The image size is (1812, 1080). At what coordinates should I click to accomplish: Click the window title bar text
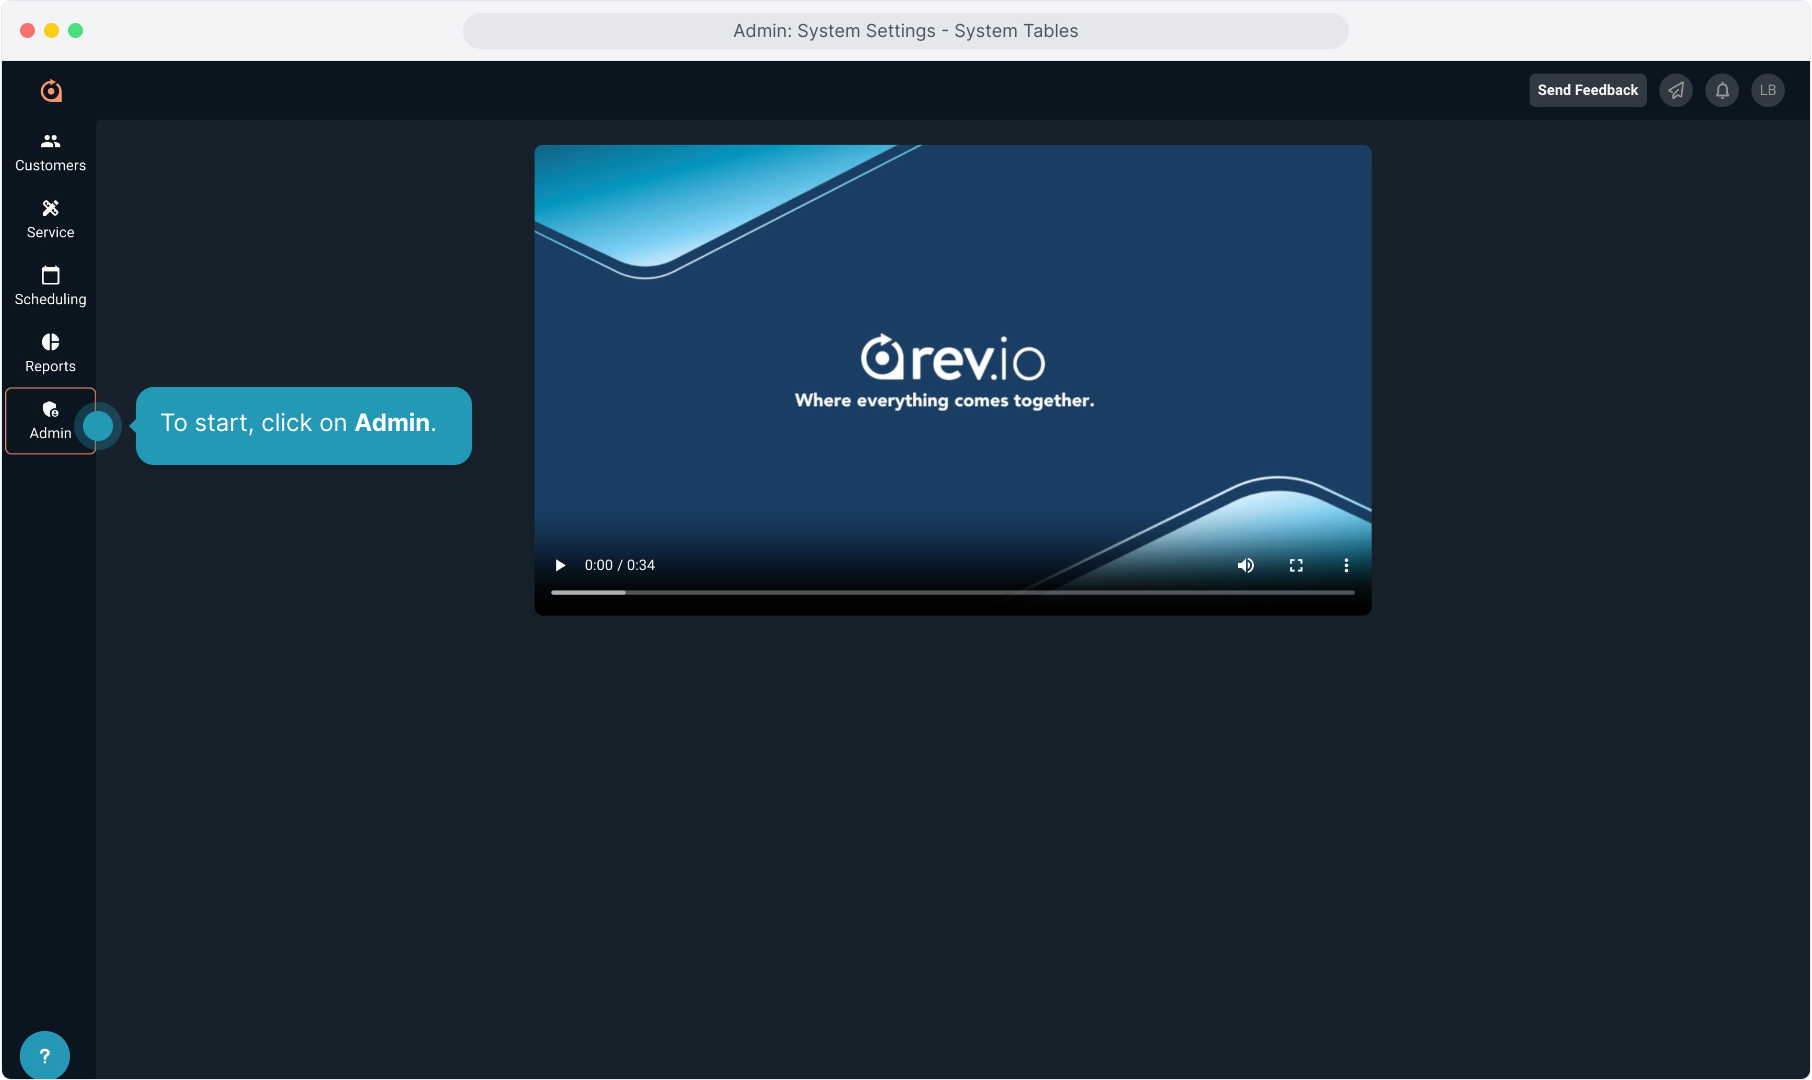(905, 31)
